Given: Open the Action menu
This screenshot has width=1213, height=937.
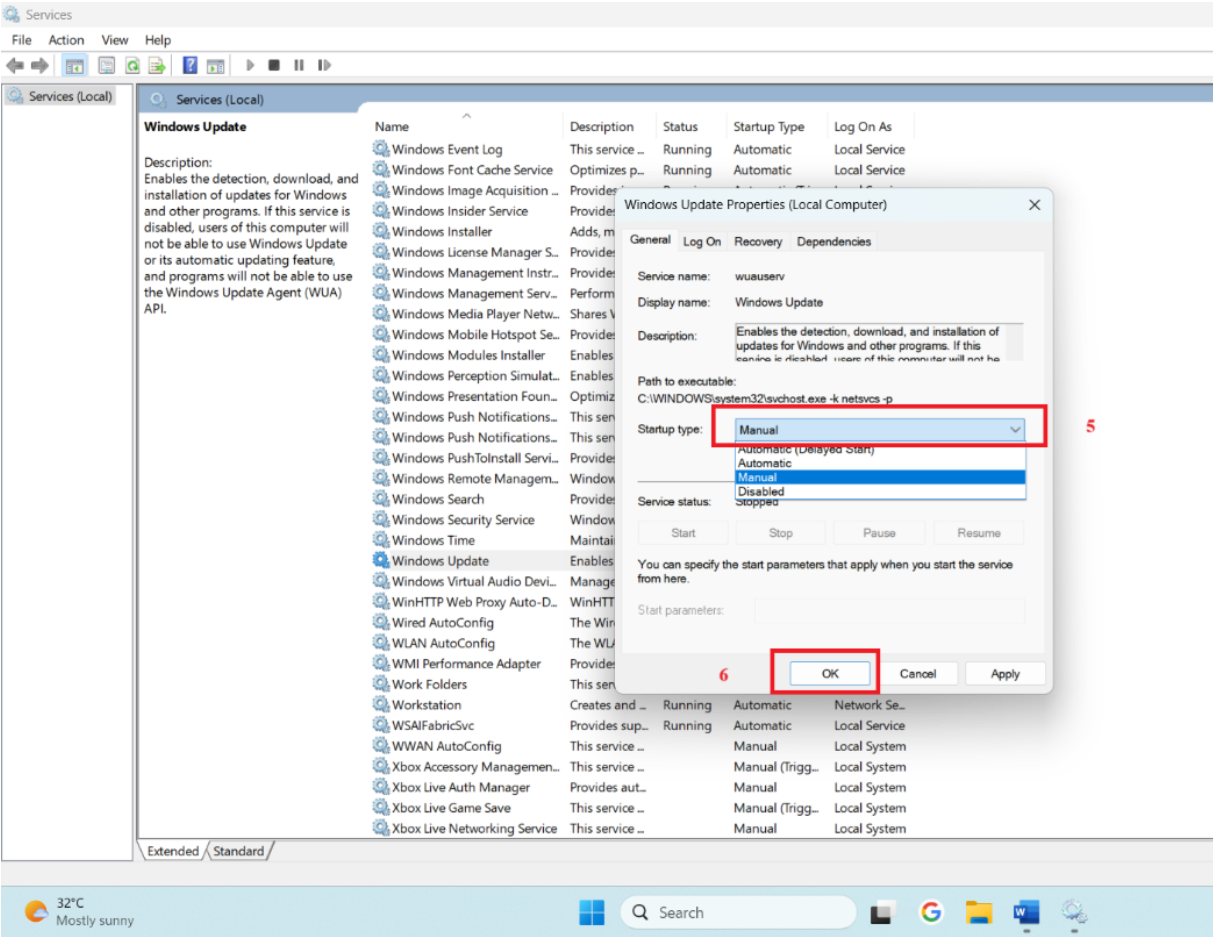Looking at the screenshot, I should tap(67, 40).
